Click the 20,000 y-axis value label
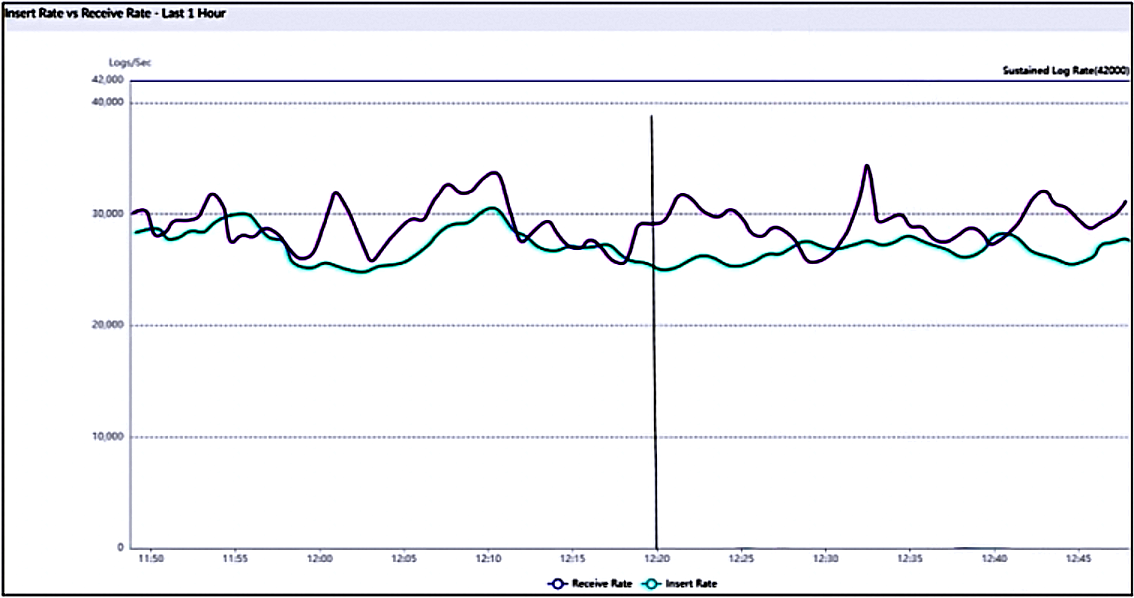The image size is (1134, 598). pyautogui.click(x=106, y=325)
